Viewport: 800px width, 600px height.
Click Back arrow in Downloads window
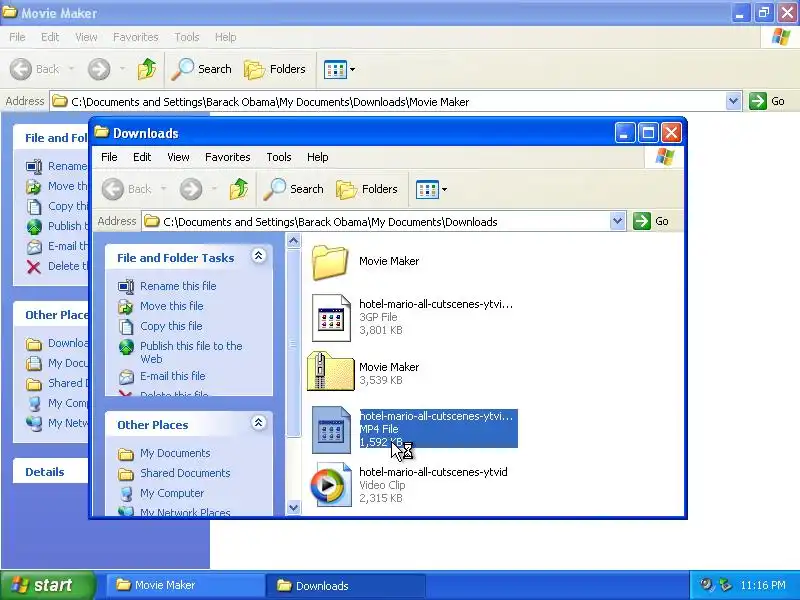113,189
